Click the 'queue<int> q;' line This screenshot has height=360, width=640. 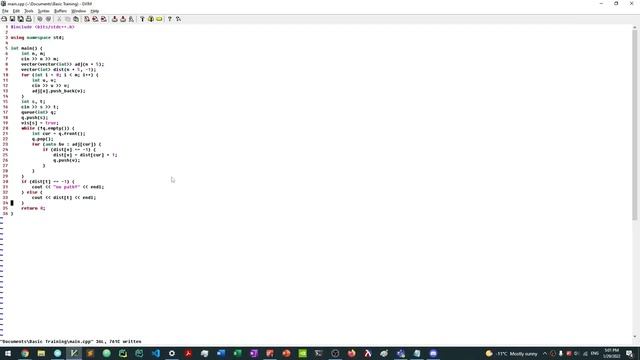coord(39,112)
